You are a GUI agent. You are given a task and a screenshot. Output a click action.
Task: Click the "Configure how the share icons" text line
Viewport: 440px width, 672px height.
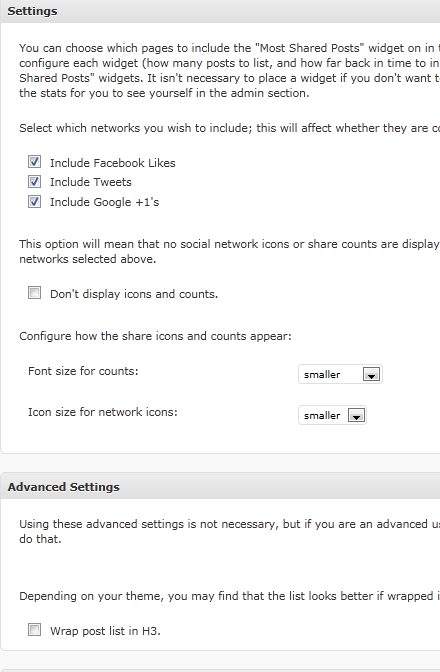pos(155,336)
